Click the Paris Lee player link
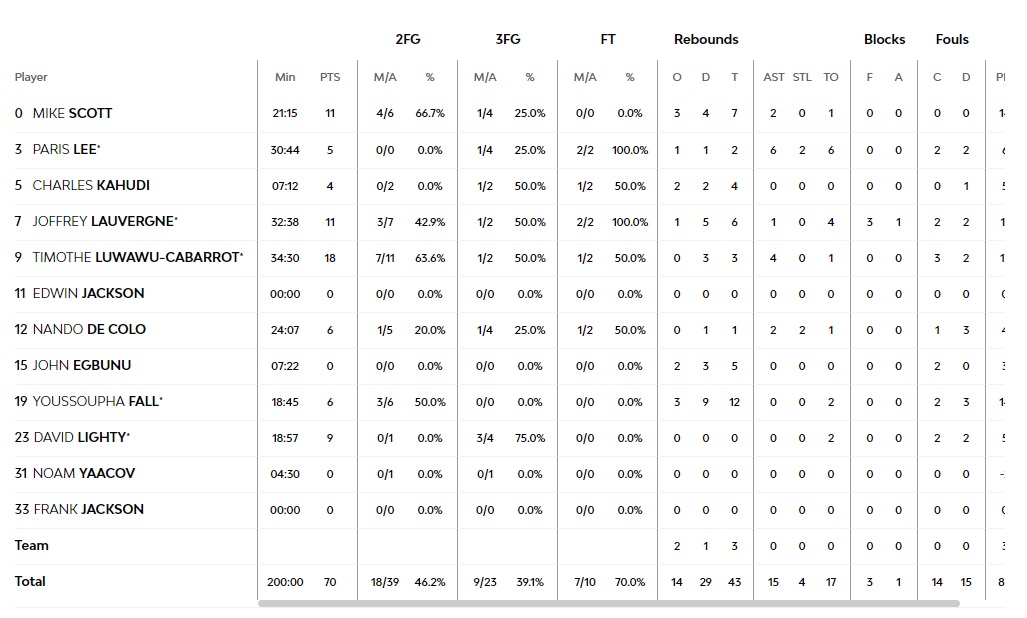The width and height of the screenshot is (1027, 618). pyautogui.click(x=65, y=150)
